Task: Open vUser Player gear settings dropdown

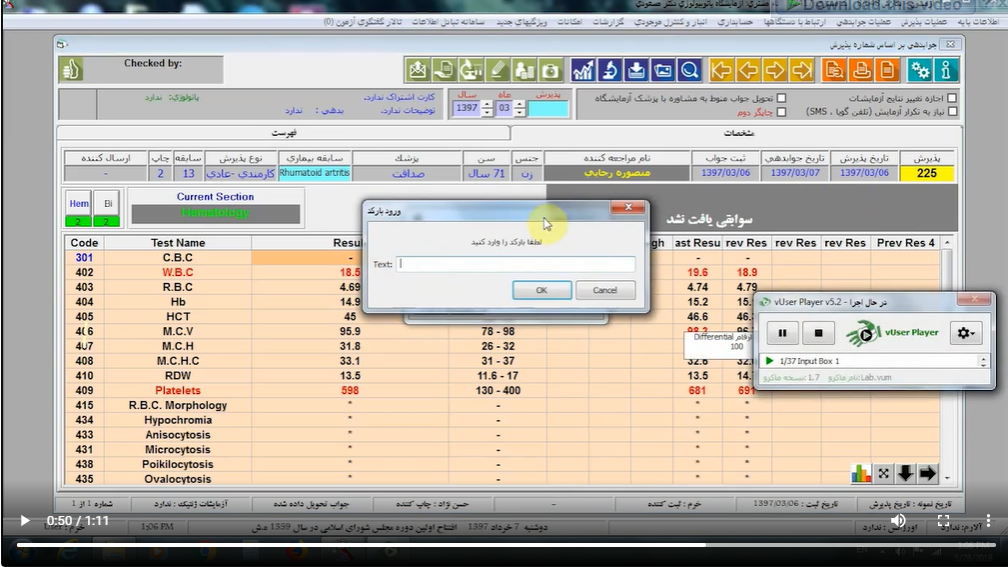Action: [966, 333]
